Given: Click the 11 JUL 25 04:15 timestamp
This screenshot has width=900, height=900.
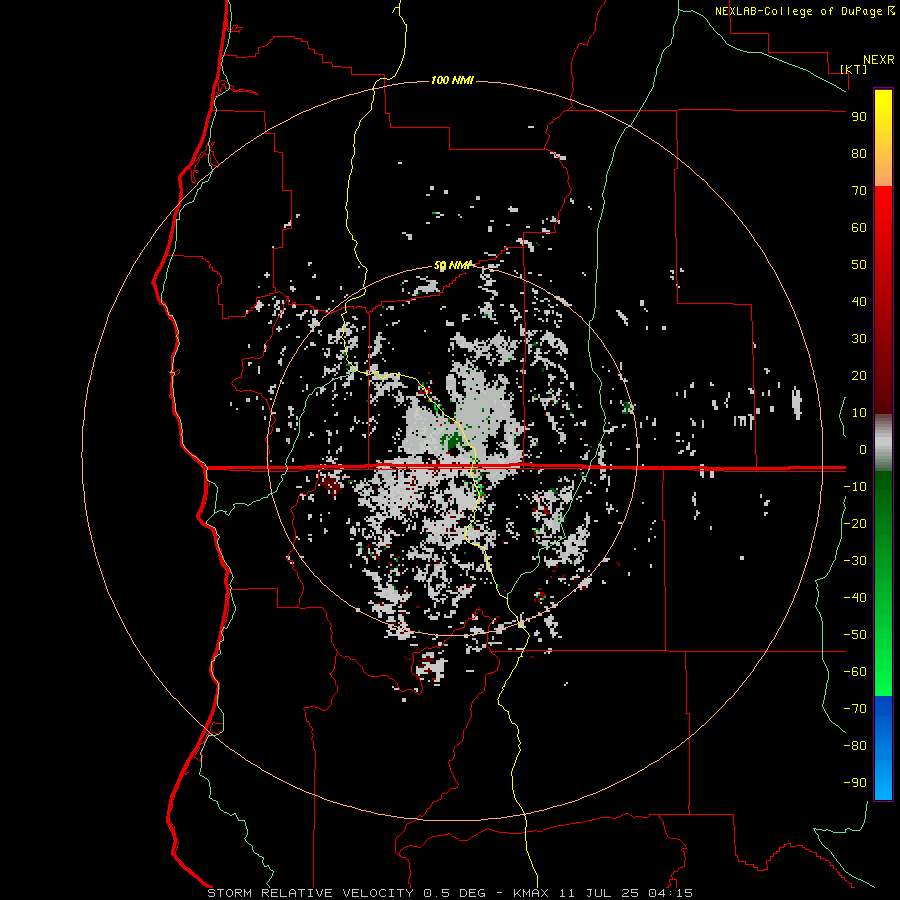Looking at the screenshot, I should 626,893.
